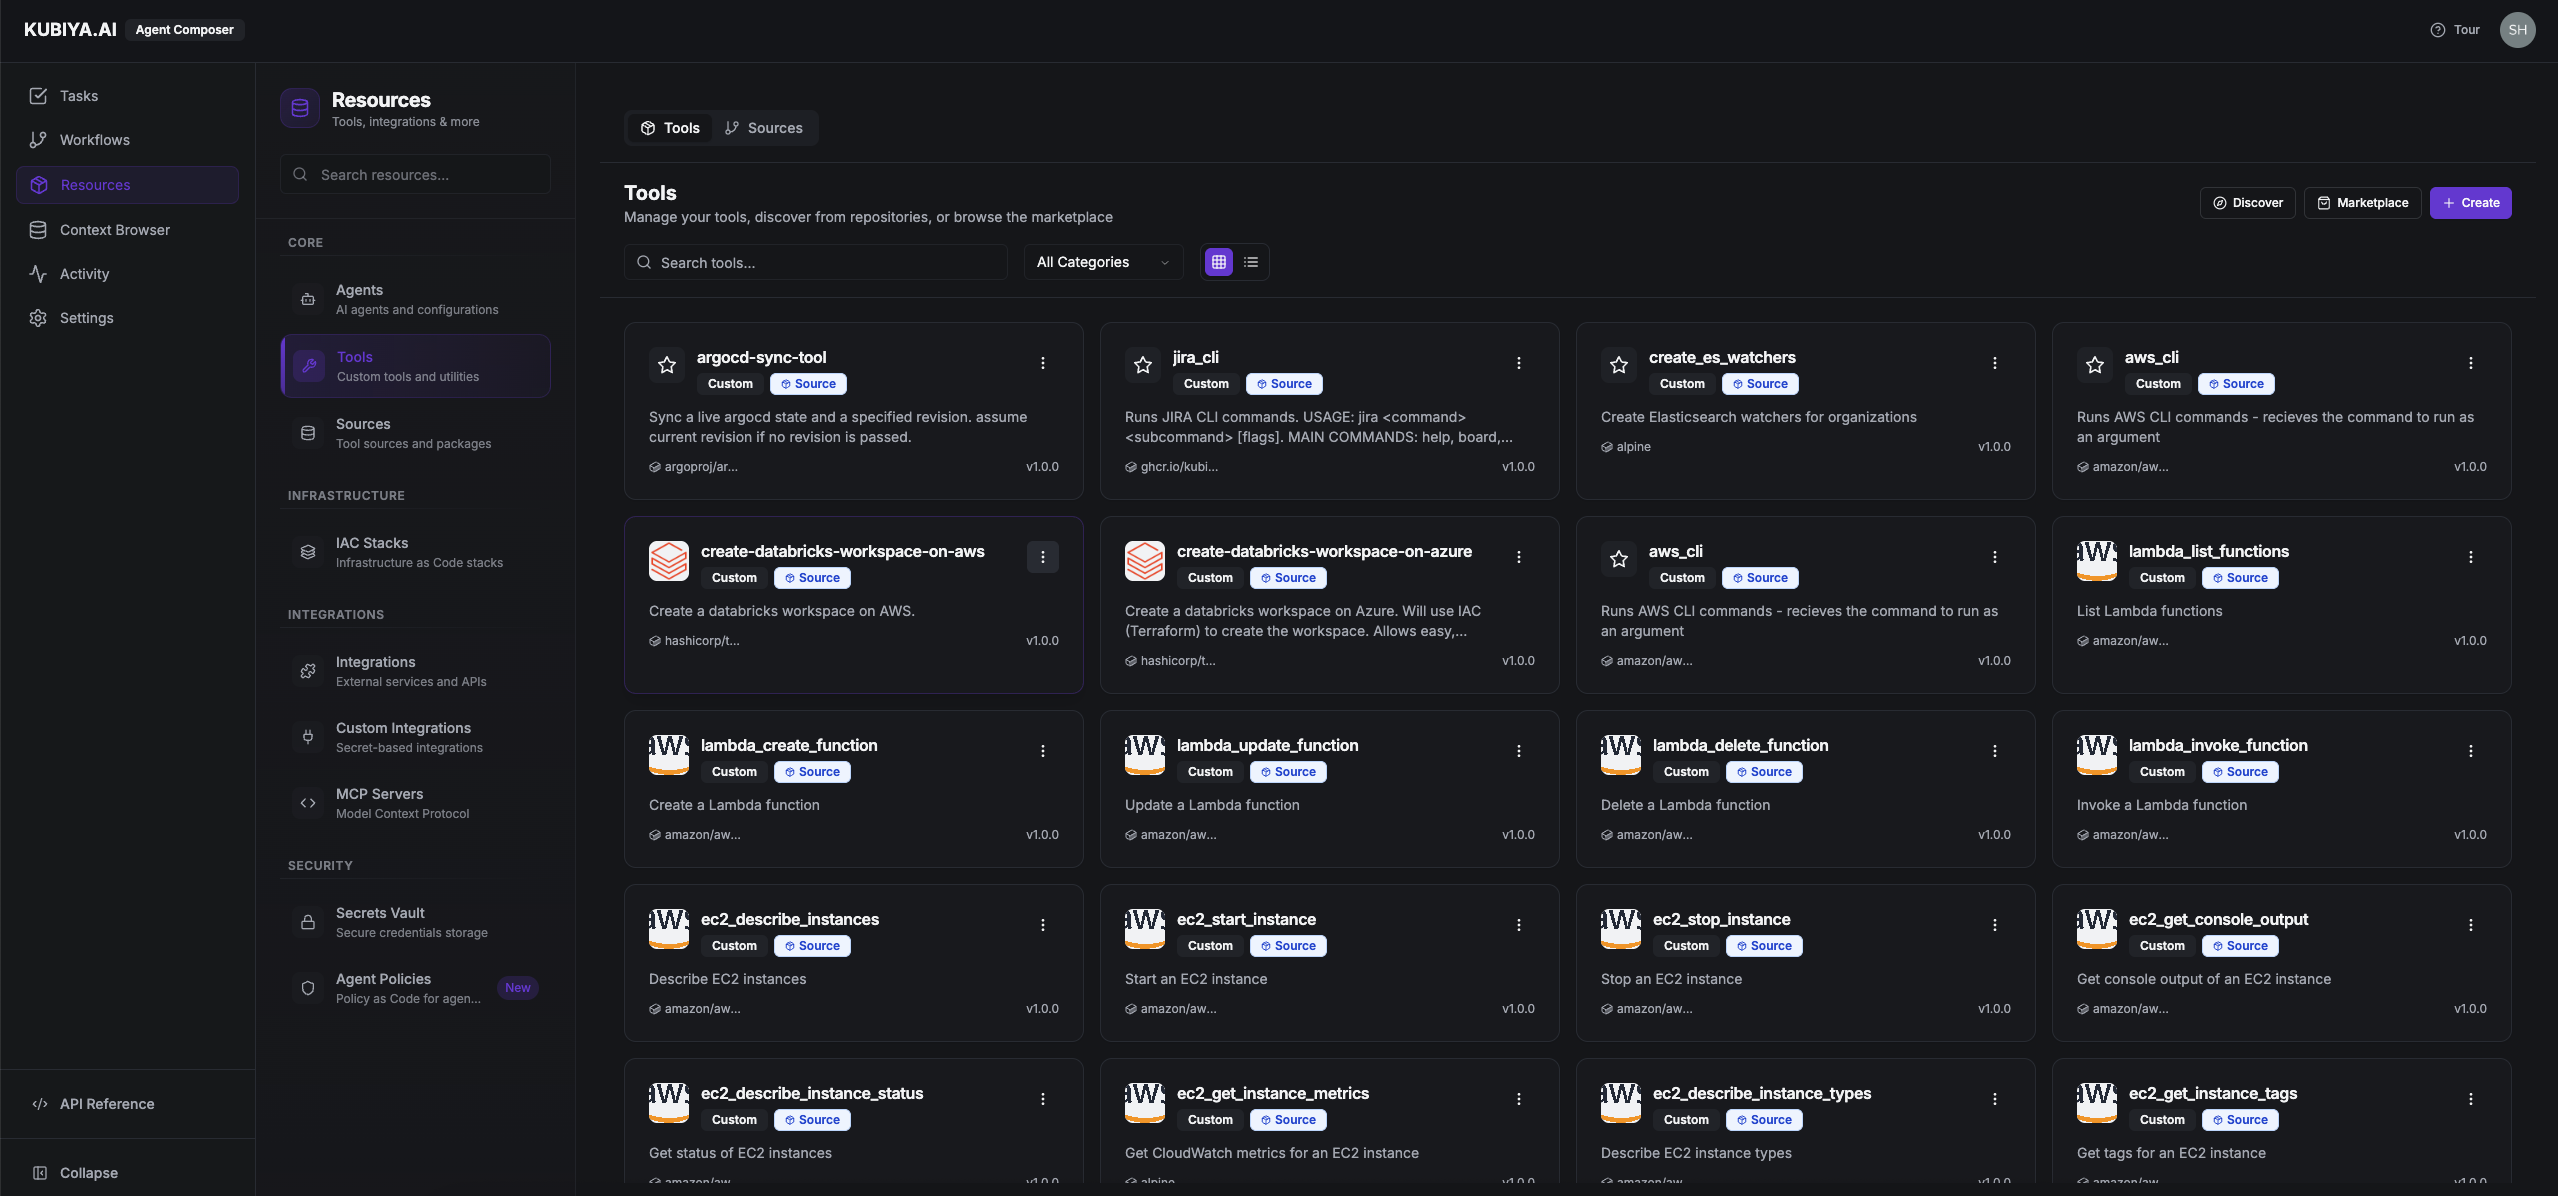Toggle favorite on create_es_watchers
2558x1196 pixels.
click(x=1619, y=365)
